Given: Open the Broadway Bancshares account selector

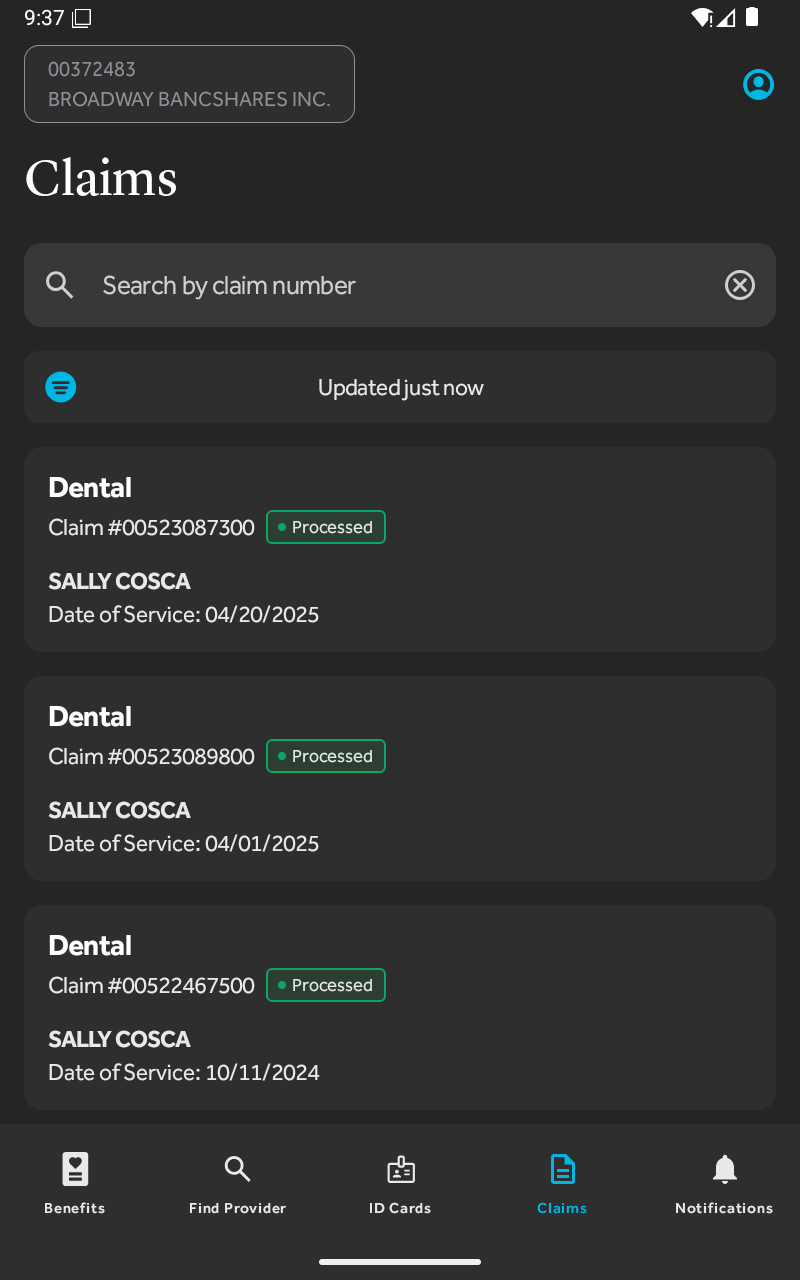Looking at the screenshot, I should tap(189, 84).
